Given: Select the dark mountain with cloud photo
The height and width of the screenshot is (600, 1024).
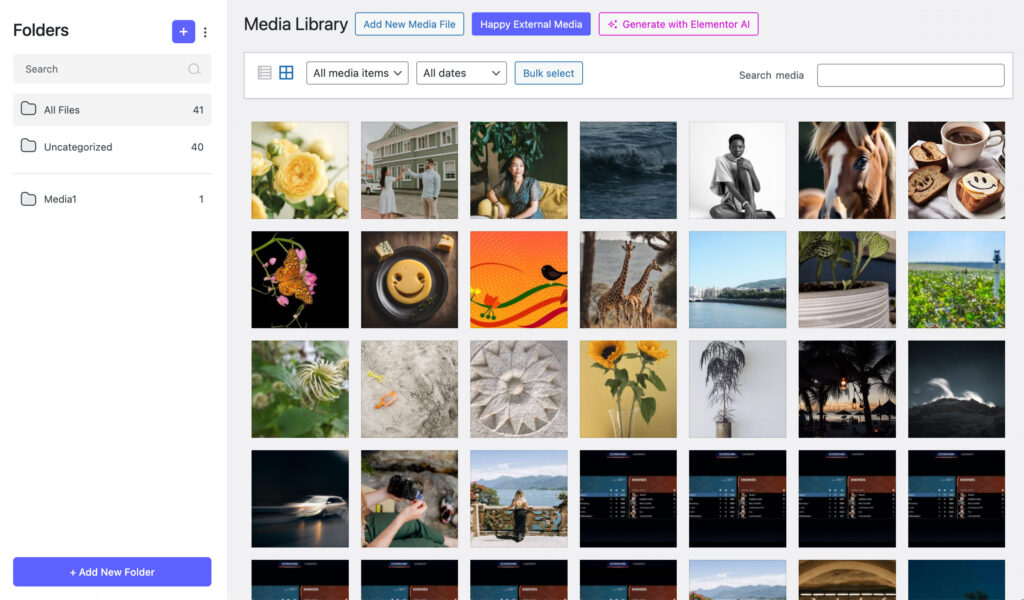Looking at the screenshot, I should pyautogui.click(x=956, y=389).
